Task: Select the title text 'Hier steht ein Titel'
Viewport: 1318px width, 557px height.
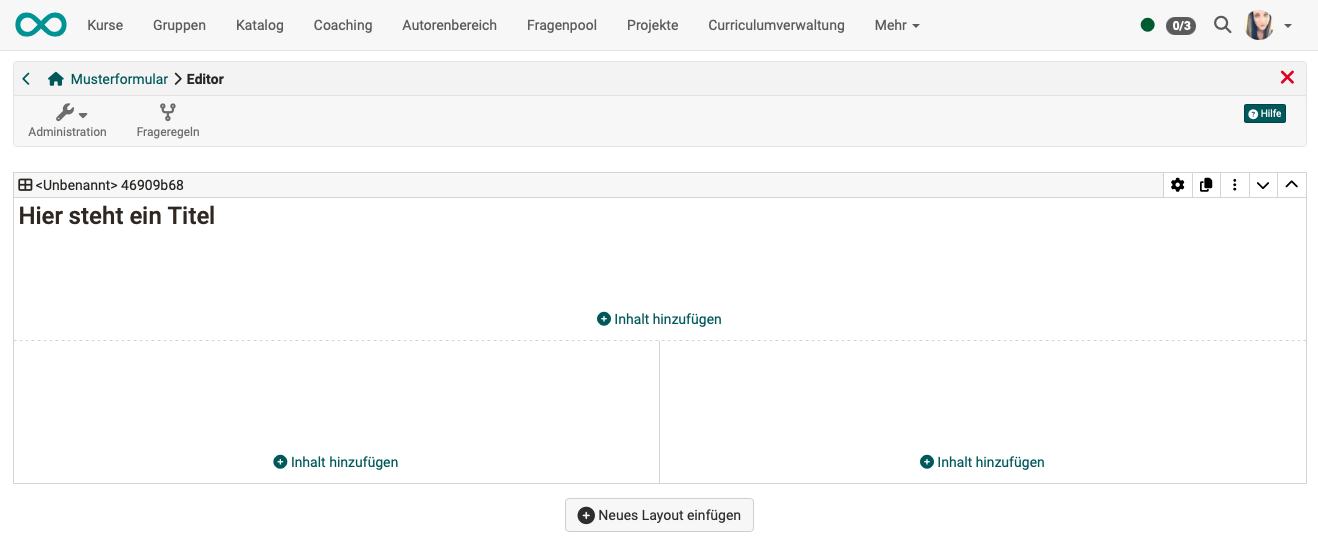Action: [117, 216]
